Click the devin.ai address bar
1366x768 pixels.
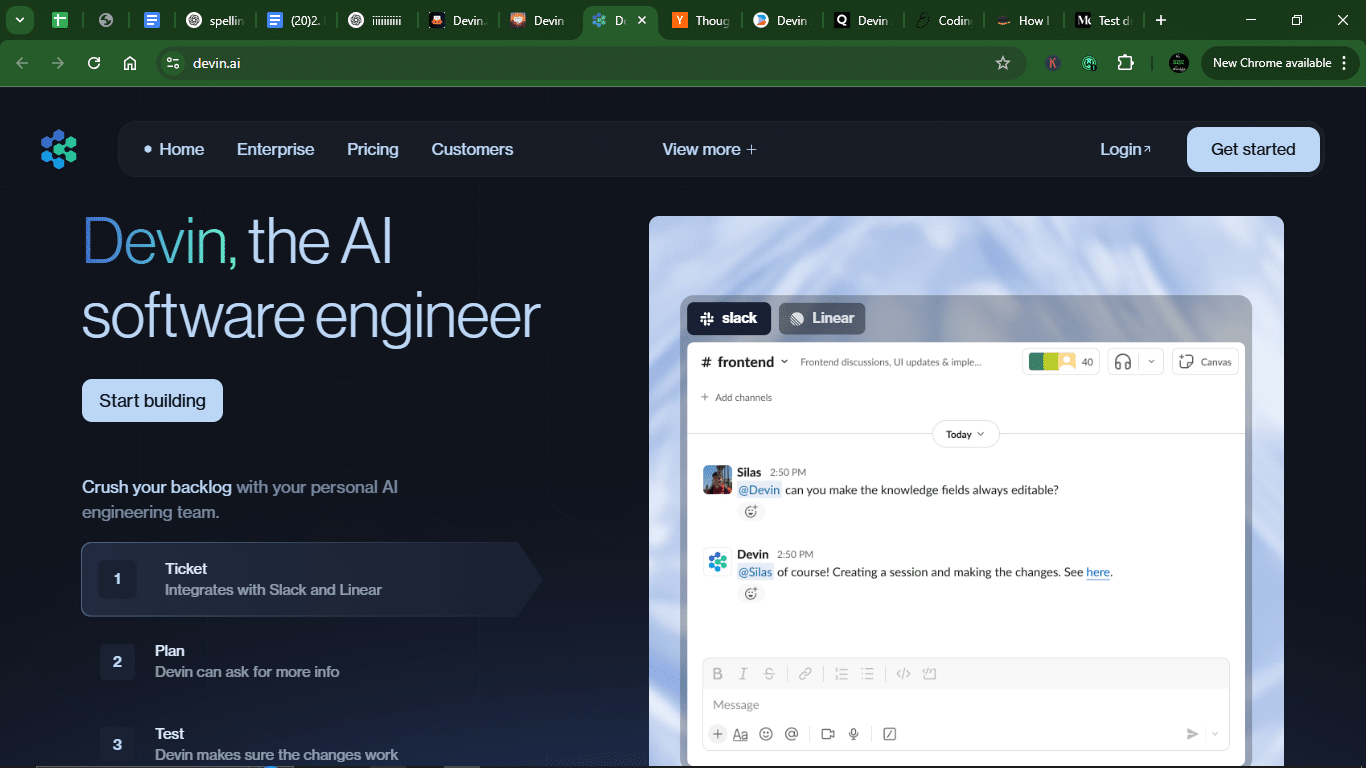tap(590, 63)
